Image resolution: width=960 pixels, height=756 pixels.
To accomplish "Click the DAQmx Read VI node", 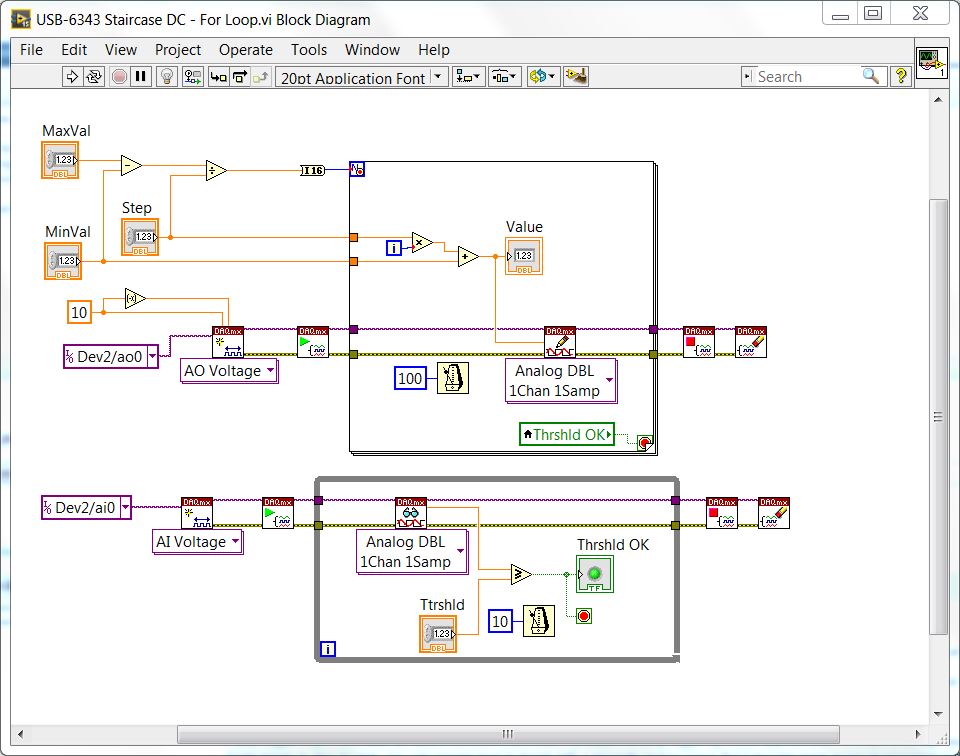I will 411,513.
